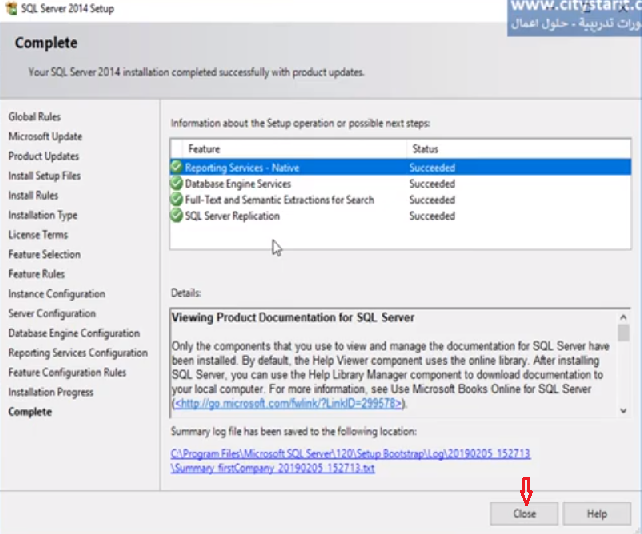Click the SQL Server Setup title bar icon

pyautogui.click(x=11, y=8)
